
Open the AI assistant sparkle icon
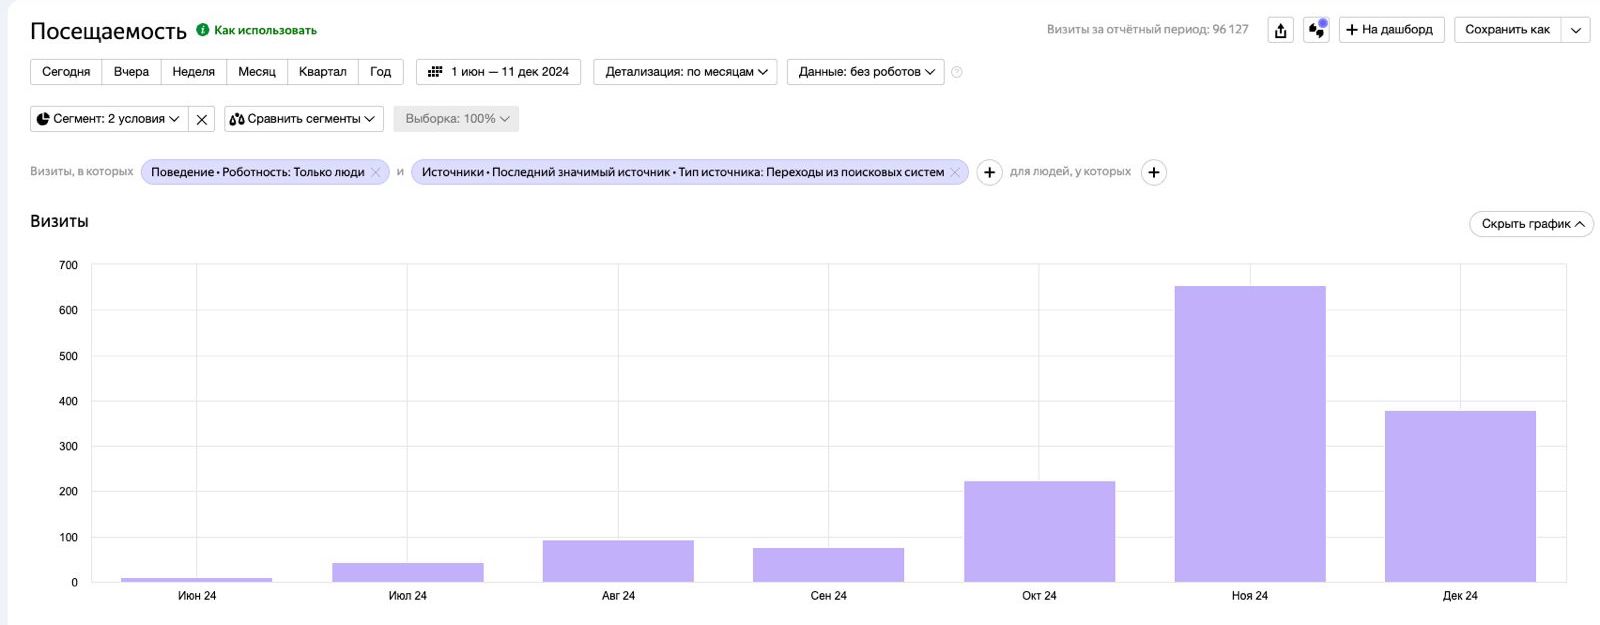[x=1316, y=30]
